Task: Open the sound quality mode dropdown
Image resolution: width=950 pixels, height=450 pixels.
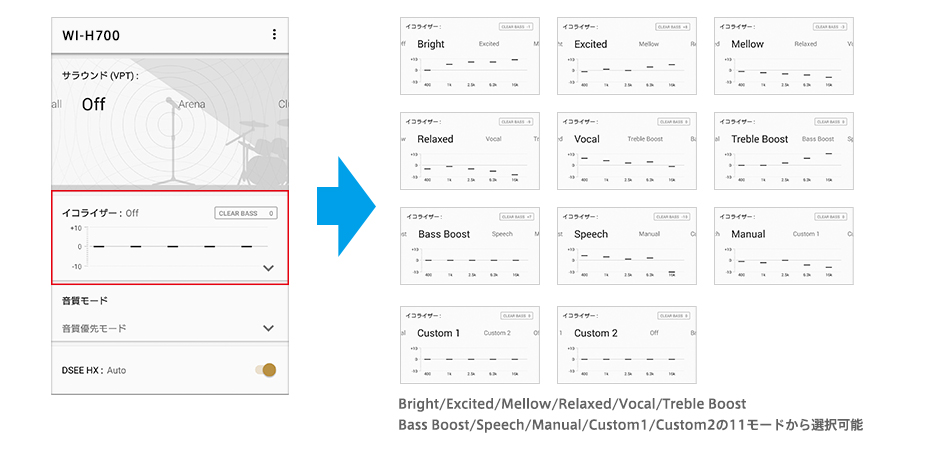Action: click(x=268, y=328)
